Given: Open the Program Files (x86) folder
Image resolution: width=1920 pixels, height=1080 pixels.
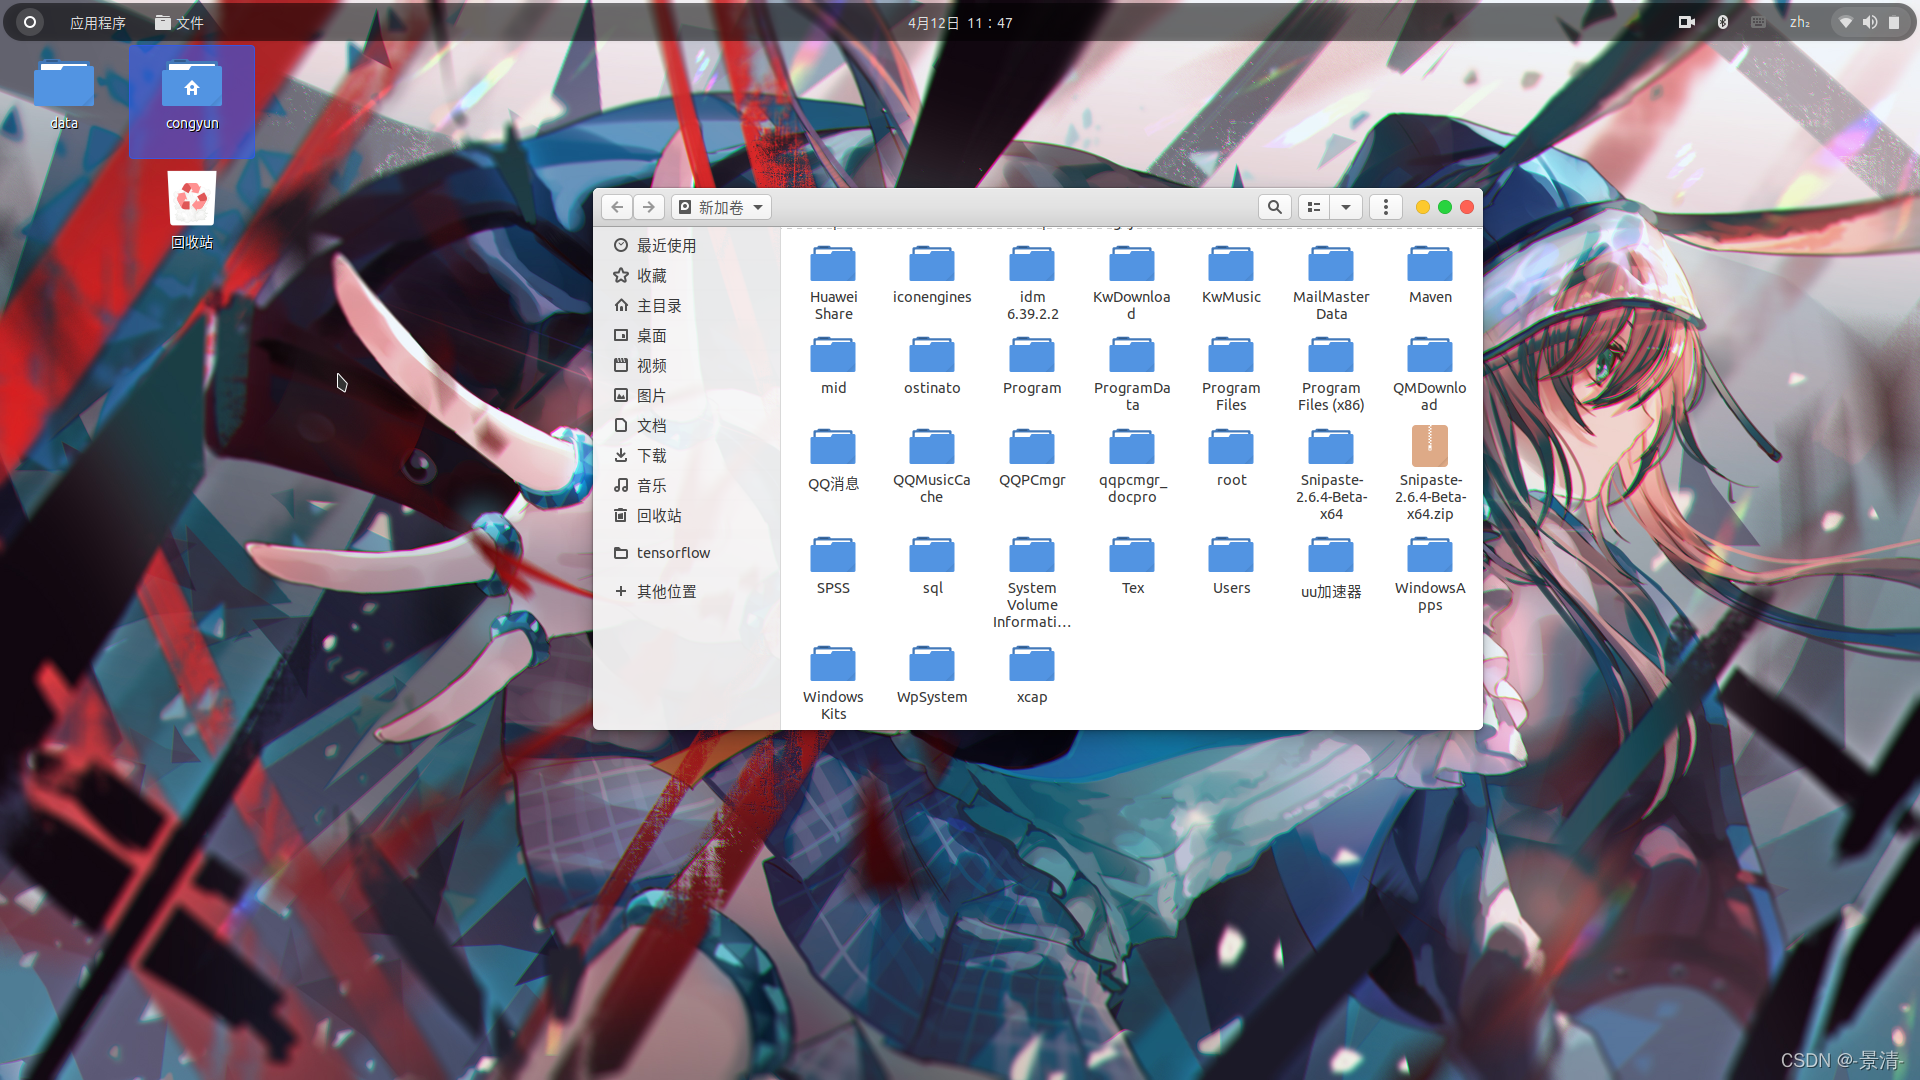Looking at the screenshot, I should pyautogui.click(x=1330, y=356).
